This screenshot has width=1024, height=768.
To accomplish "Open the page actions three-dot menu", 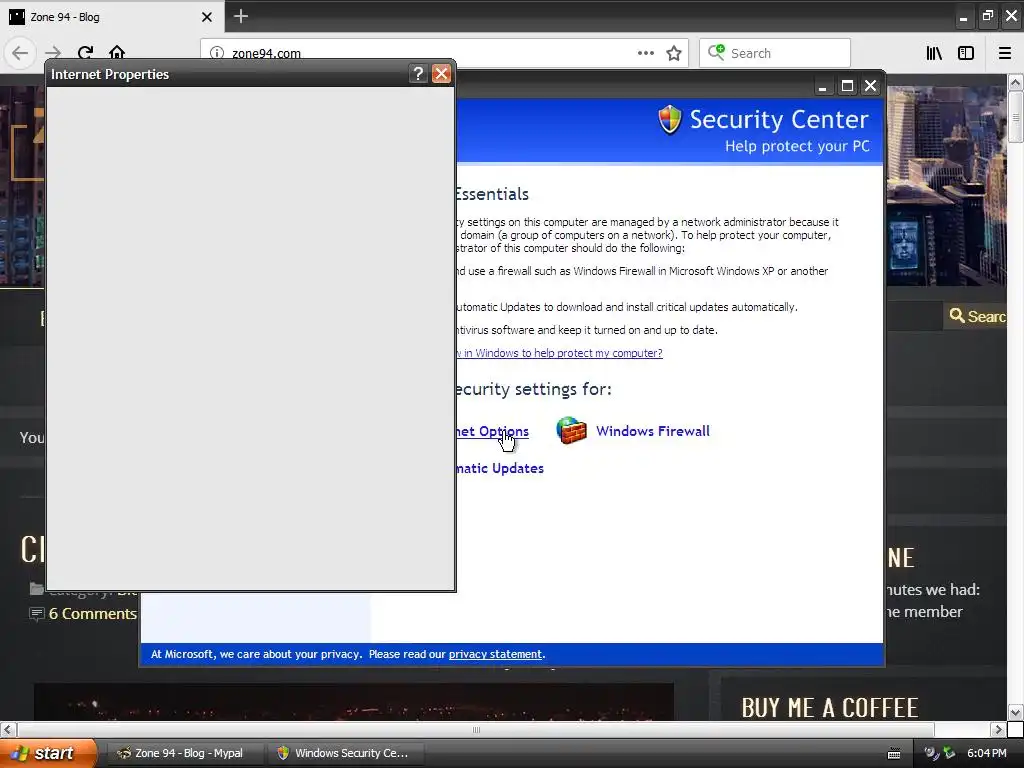I will [x=645, y=53].
